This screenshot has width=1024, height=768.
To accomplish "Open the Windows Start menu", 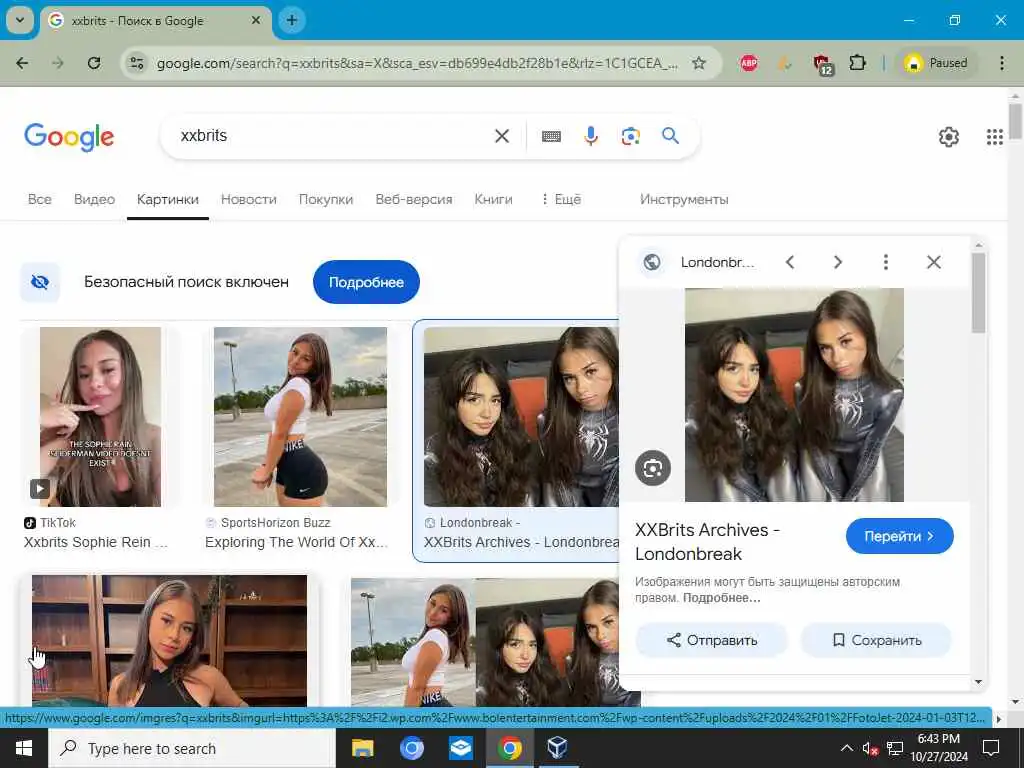I will (x=24, y=748).
